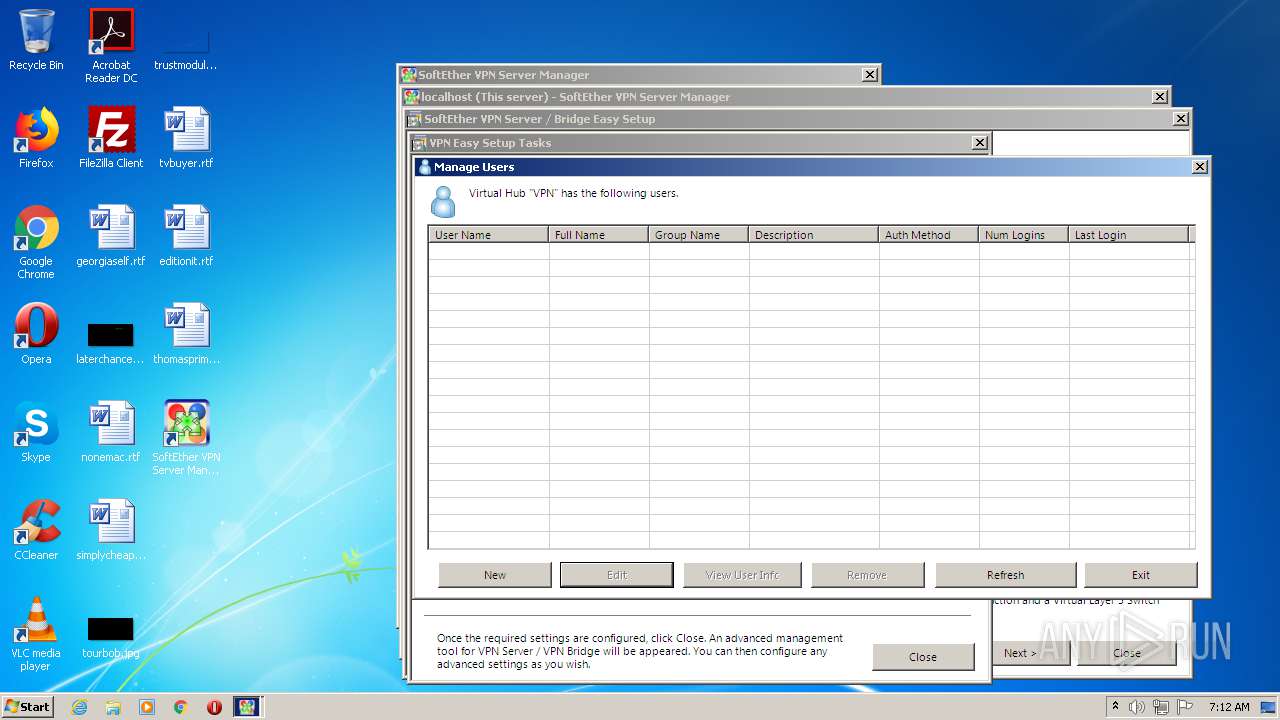Image resolution: width=1280 pixels, height=720 pixels.
Task: Show hidden tray icons arrow
Action: pos(1115,707)
